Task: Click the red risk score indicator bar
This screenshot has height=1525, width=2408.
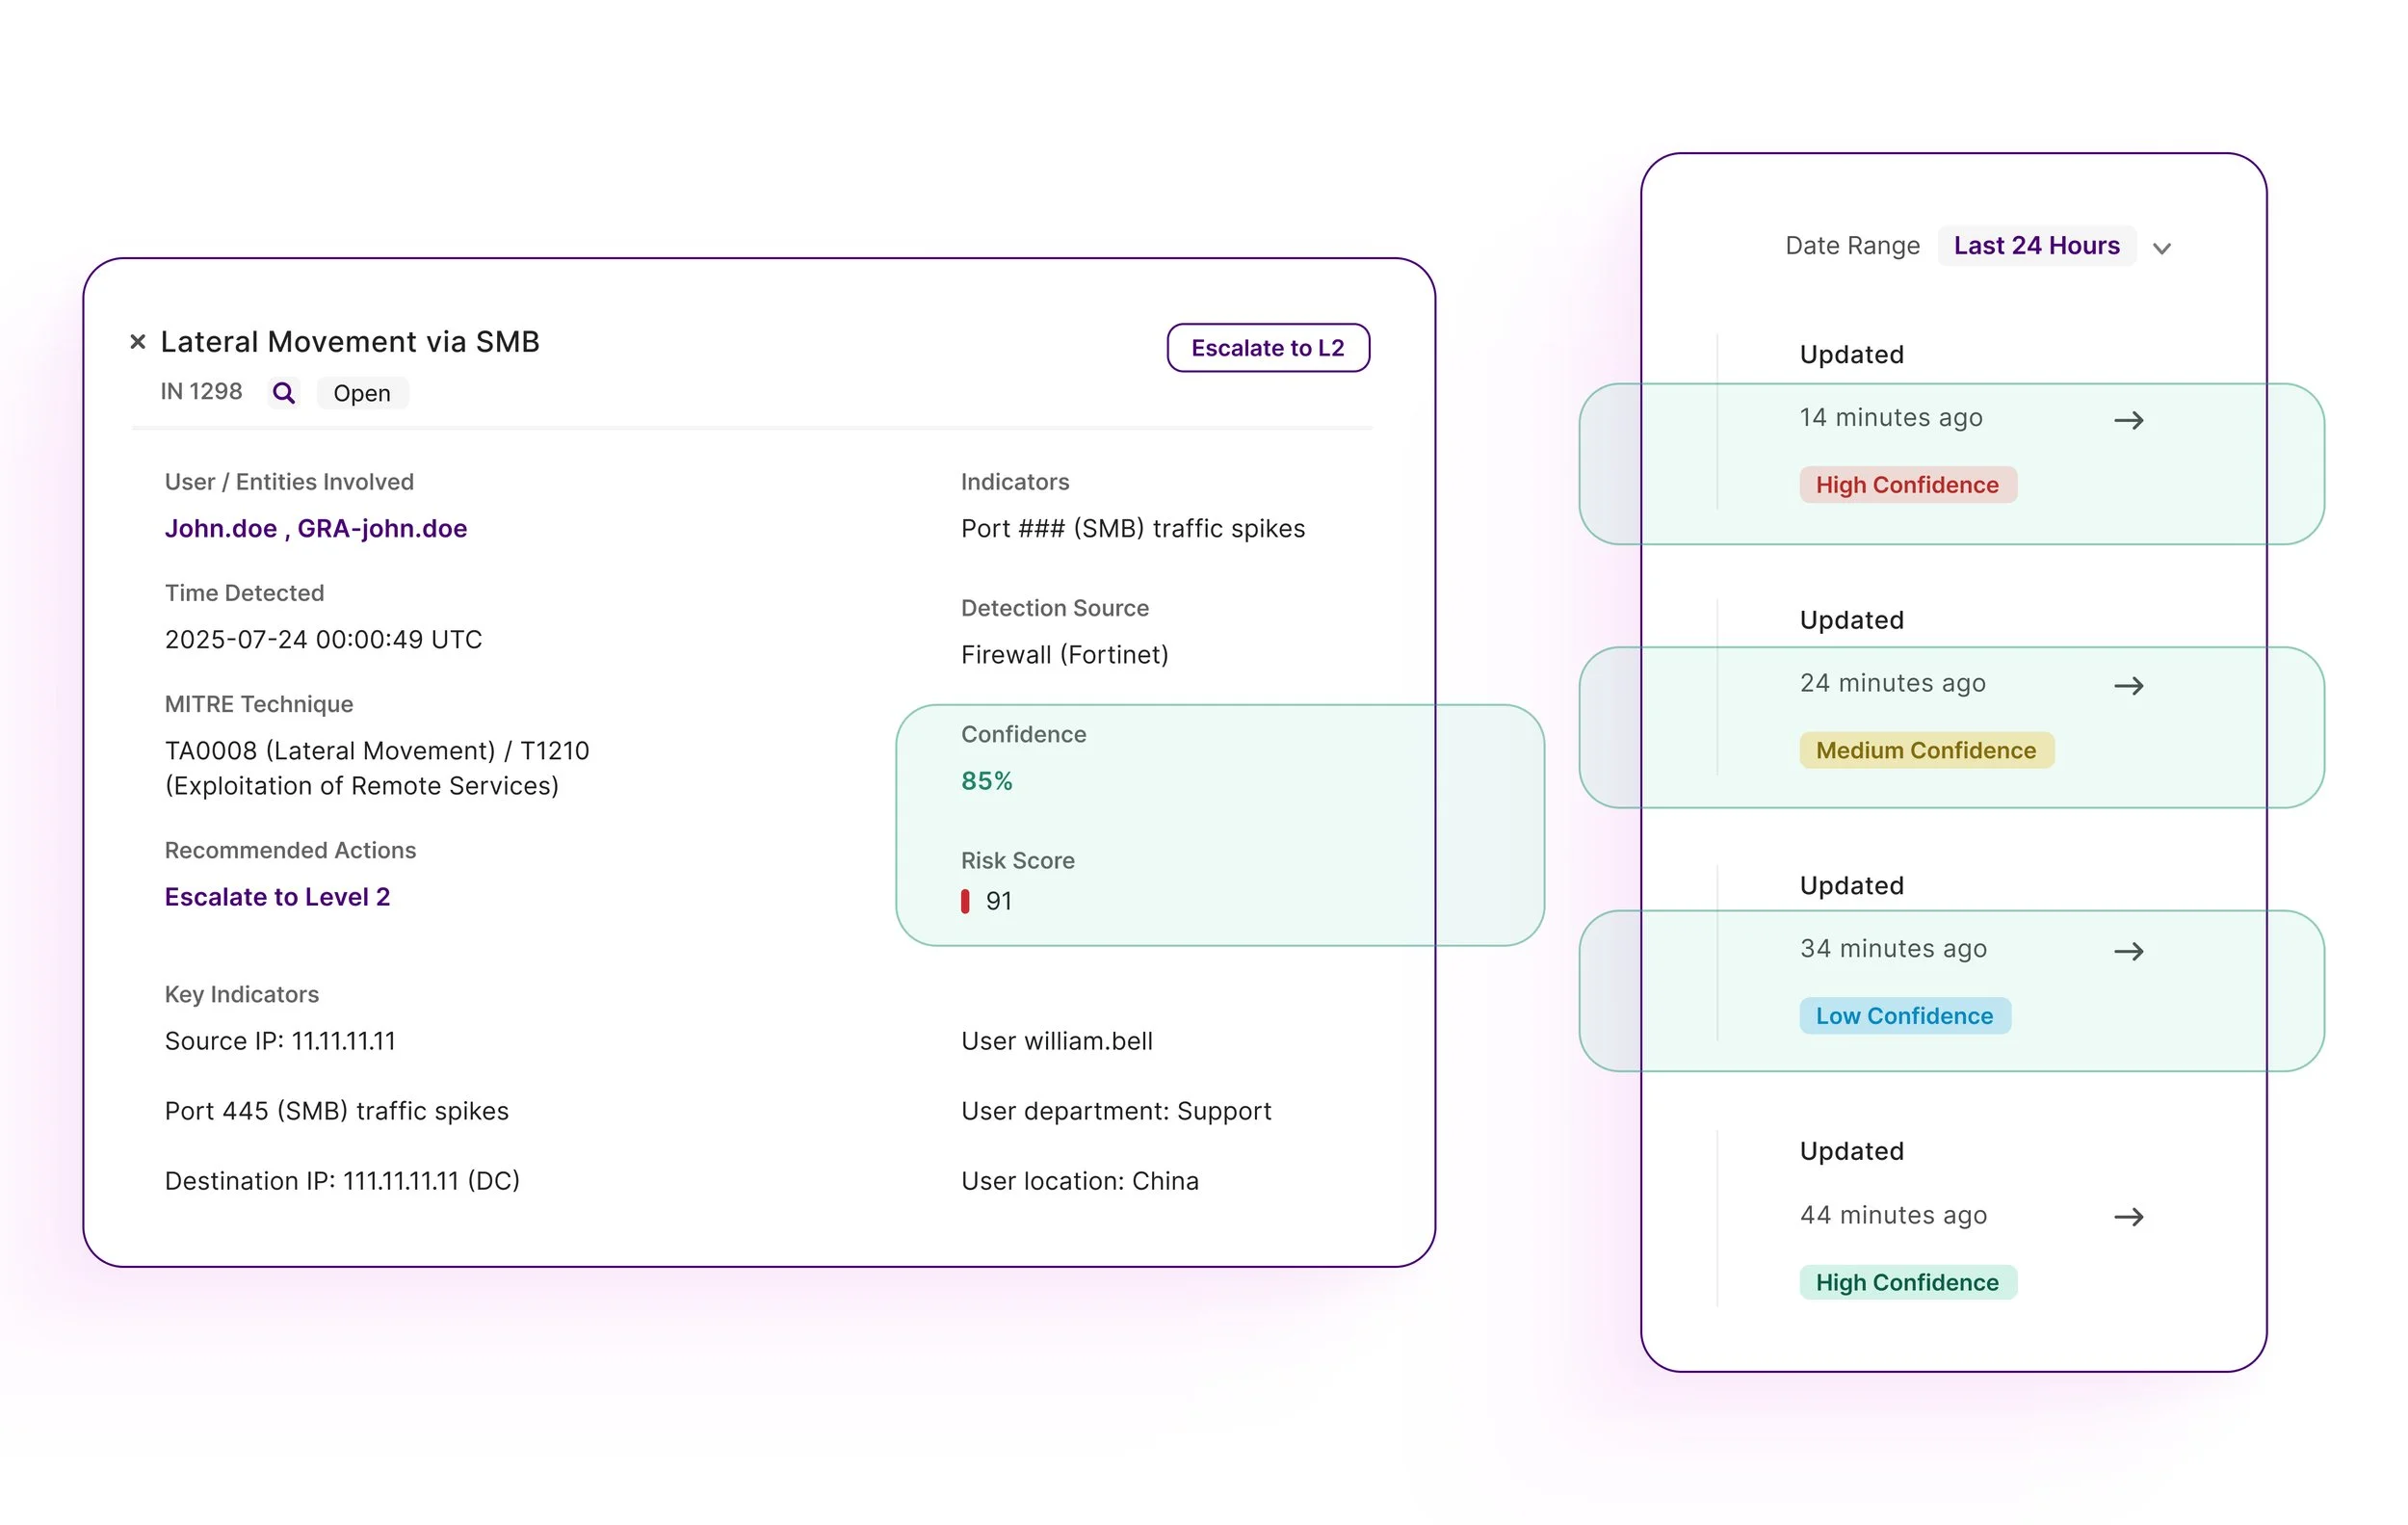Action: point(965,901)
